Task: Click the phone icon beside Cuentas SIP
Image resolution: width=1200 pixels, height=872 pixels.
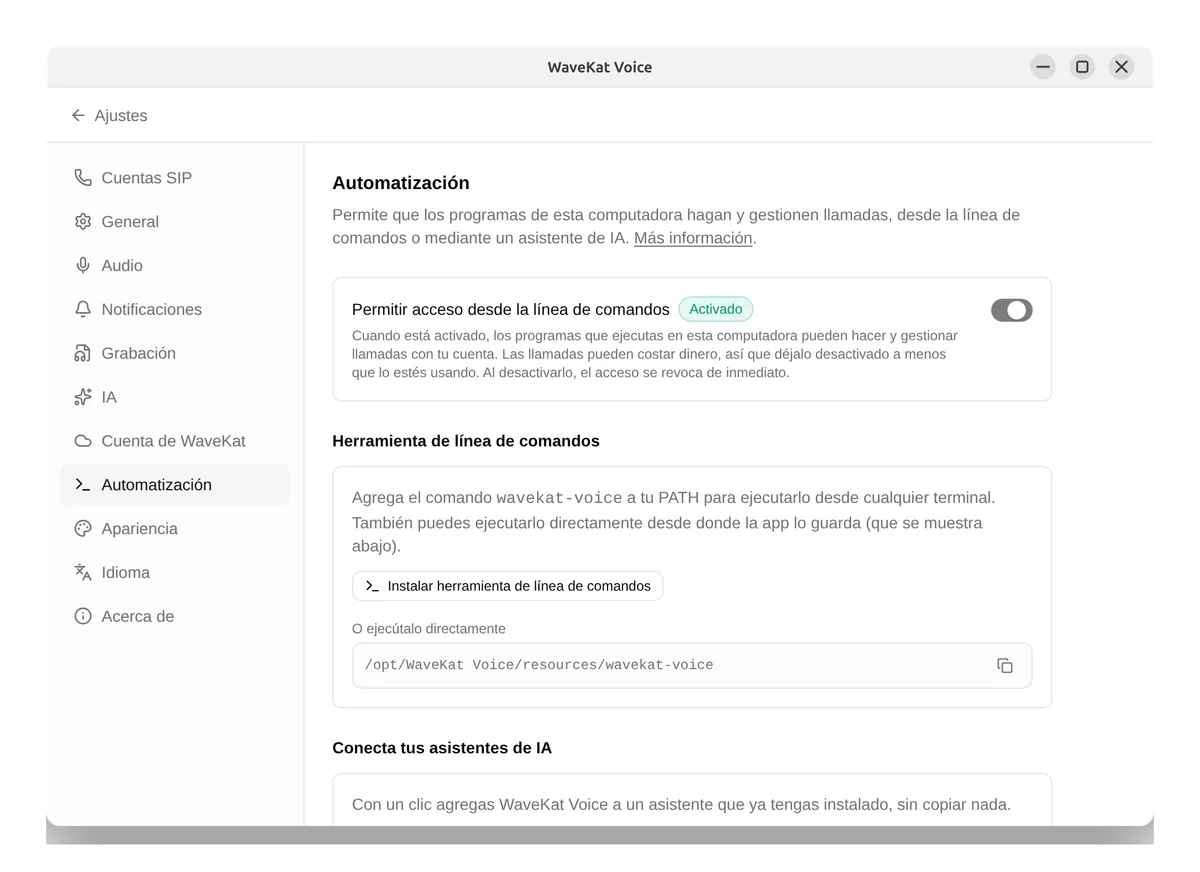Action: coord(83,178)
